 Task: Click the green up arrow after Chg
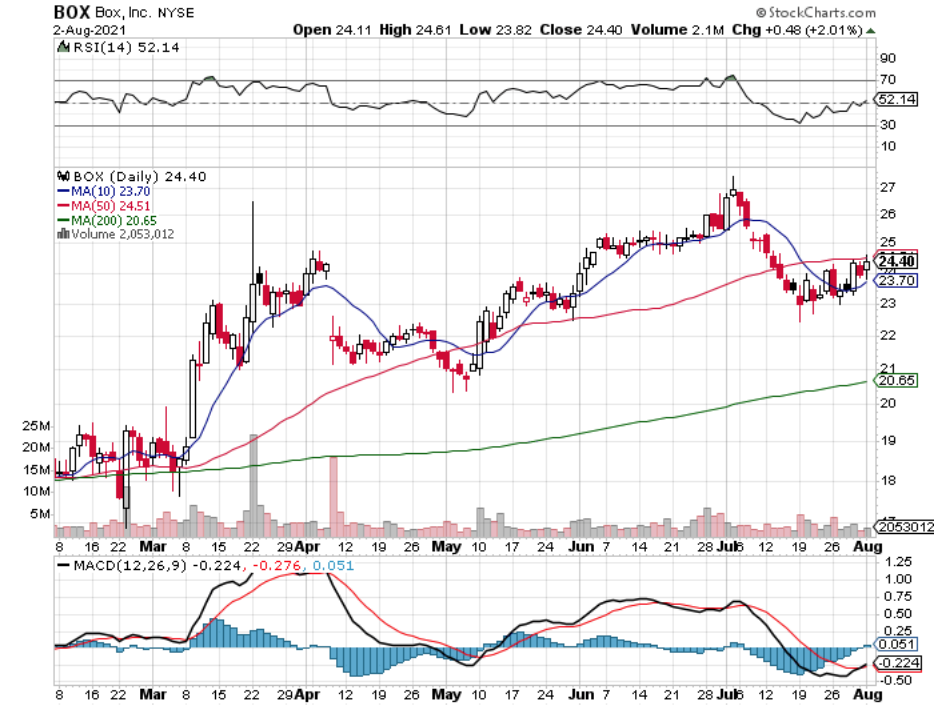pyautogui.click(x=871, y=30)
